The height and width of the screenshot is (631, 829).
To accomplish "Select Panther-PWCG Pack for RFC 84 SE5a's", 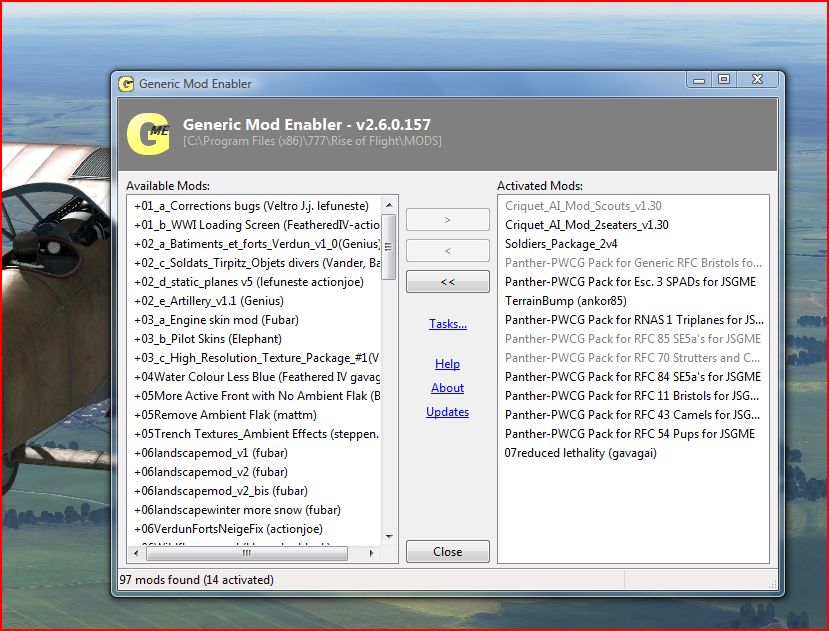I will coord(633,377).
